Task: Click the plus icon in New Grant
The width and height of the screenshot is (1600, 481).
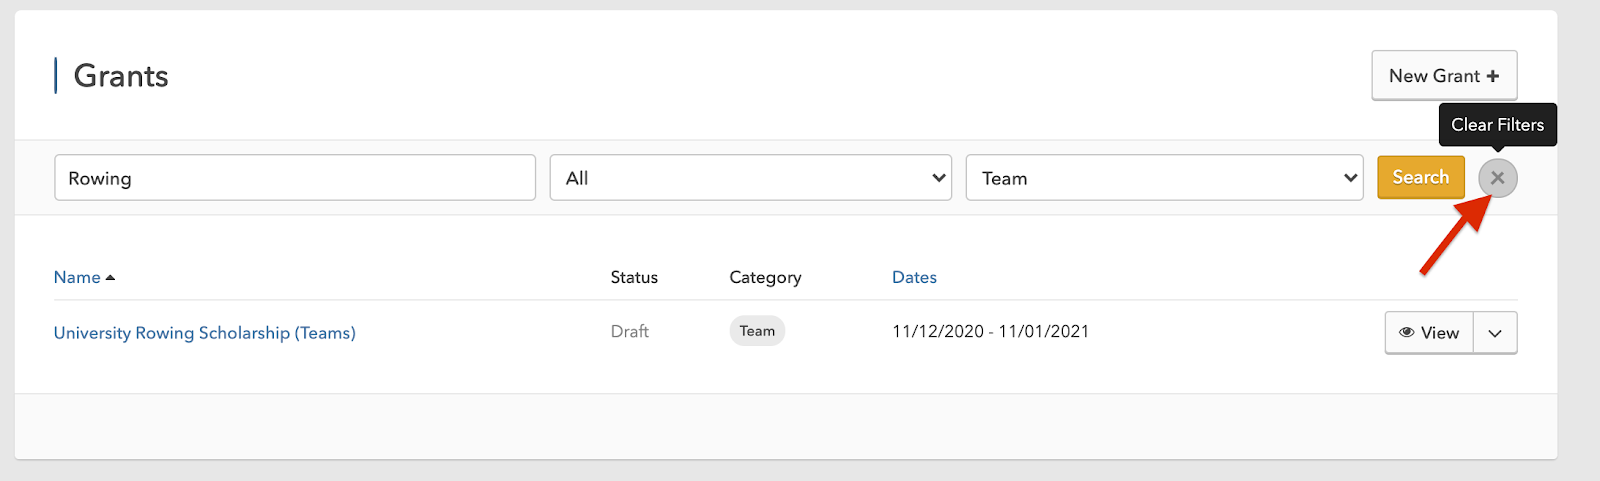Action: click(x=1492, y=76)
